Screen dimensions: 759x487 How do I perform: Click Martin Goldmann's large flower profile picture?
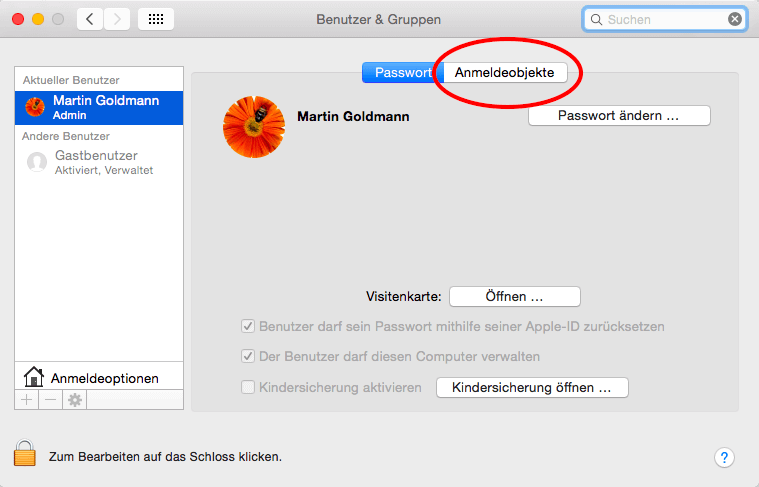(254, 127)
